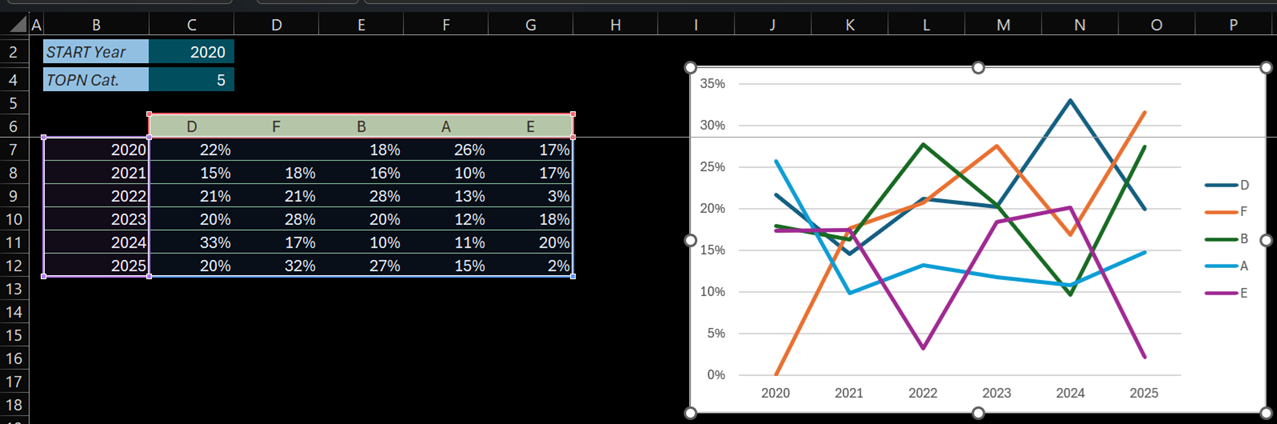Click the dark blue D series peak at 2024
Image resolution: width=1277 pixels, height=424 pixels.
pyautogui.click(x=1070, y=100)
